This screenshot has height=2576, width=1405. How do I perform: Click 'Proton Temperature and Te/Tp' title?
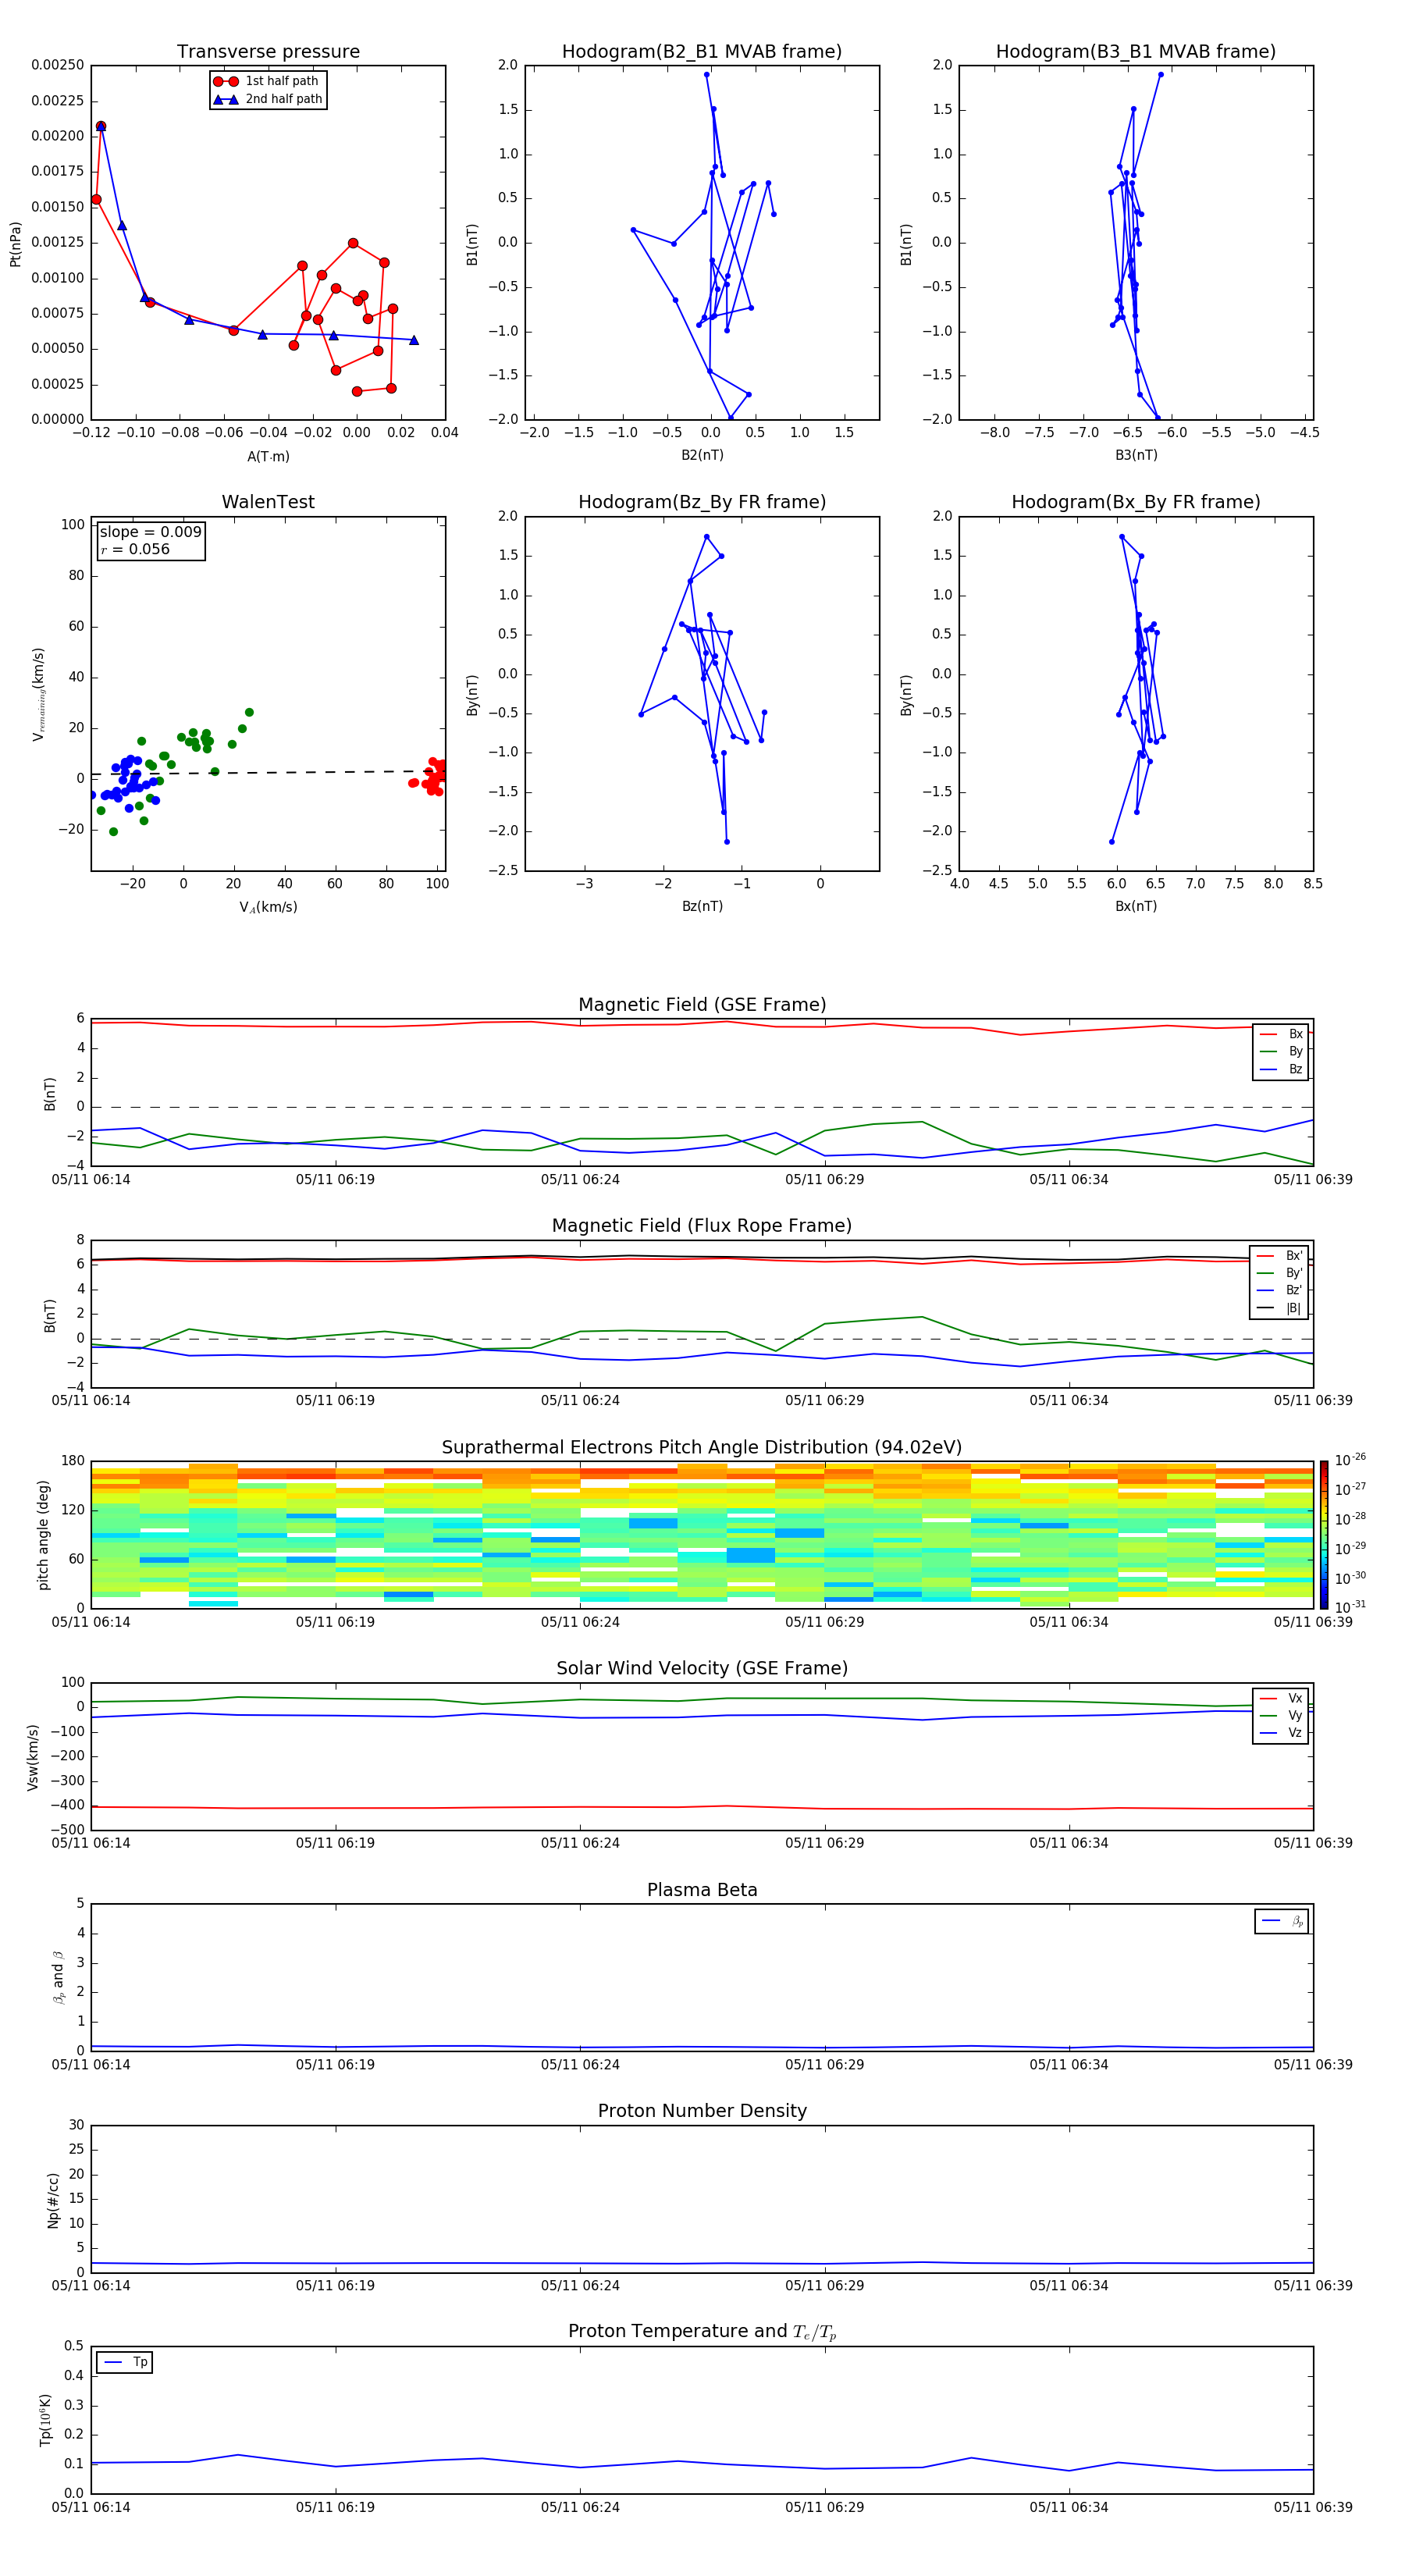[702, 2331]
